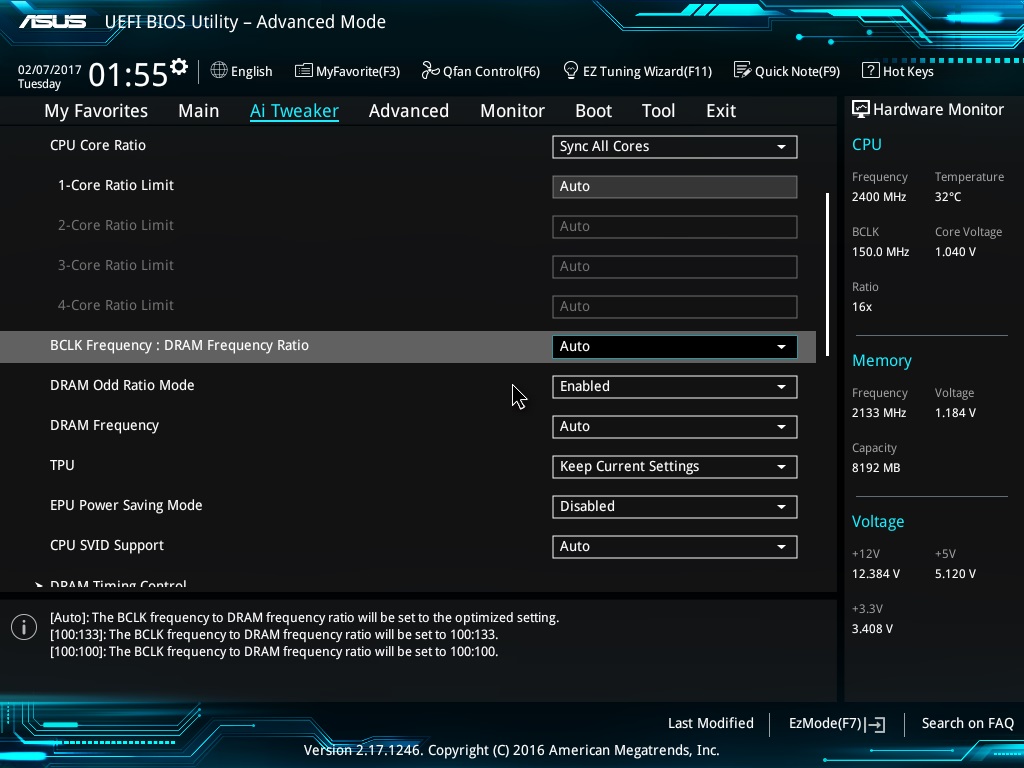
Task: Click the globe language icon
Action: (219, 70)
